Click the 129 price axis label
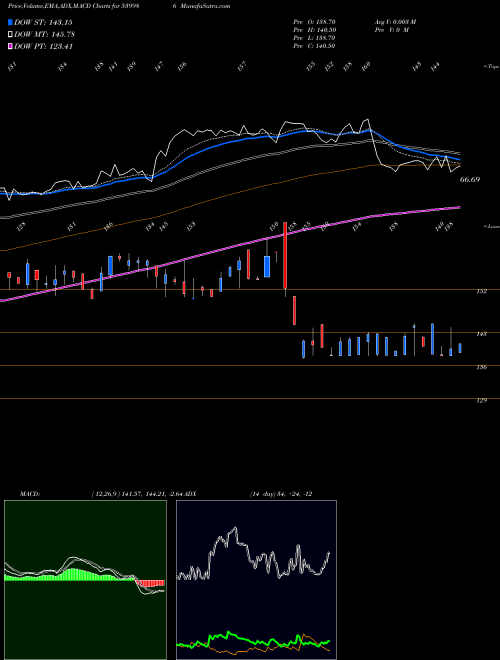Screen dimensions: 500x660 click(482, 400)
